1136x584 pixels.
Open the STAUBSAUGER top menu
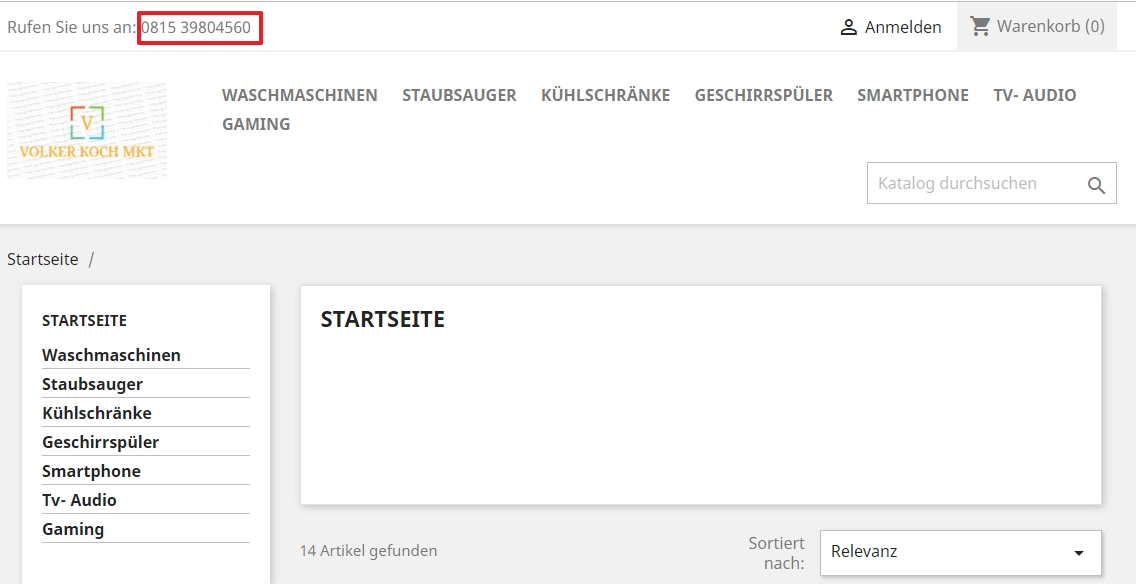459,96
